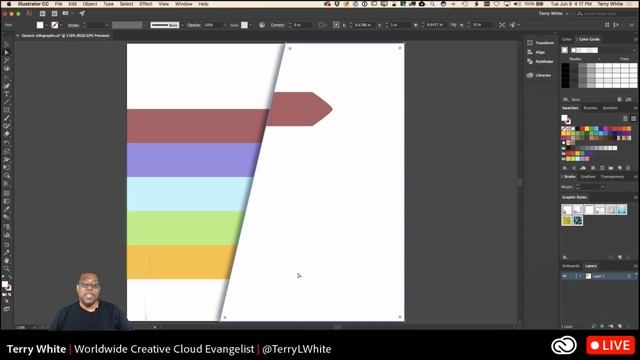Switch to the Color tab
The width and height of the screenshot is (640, 360).
pos(567,39)
